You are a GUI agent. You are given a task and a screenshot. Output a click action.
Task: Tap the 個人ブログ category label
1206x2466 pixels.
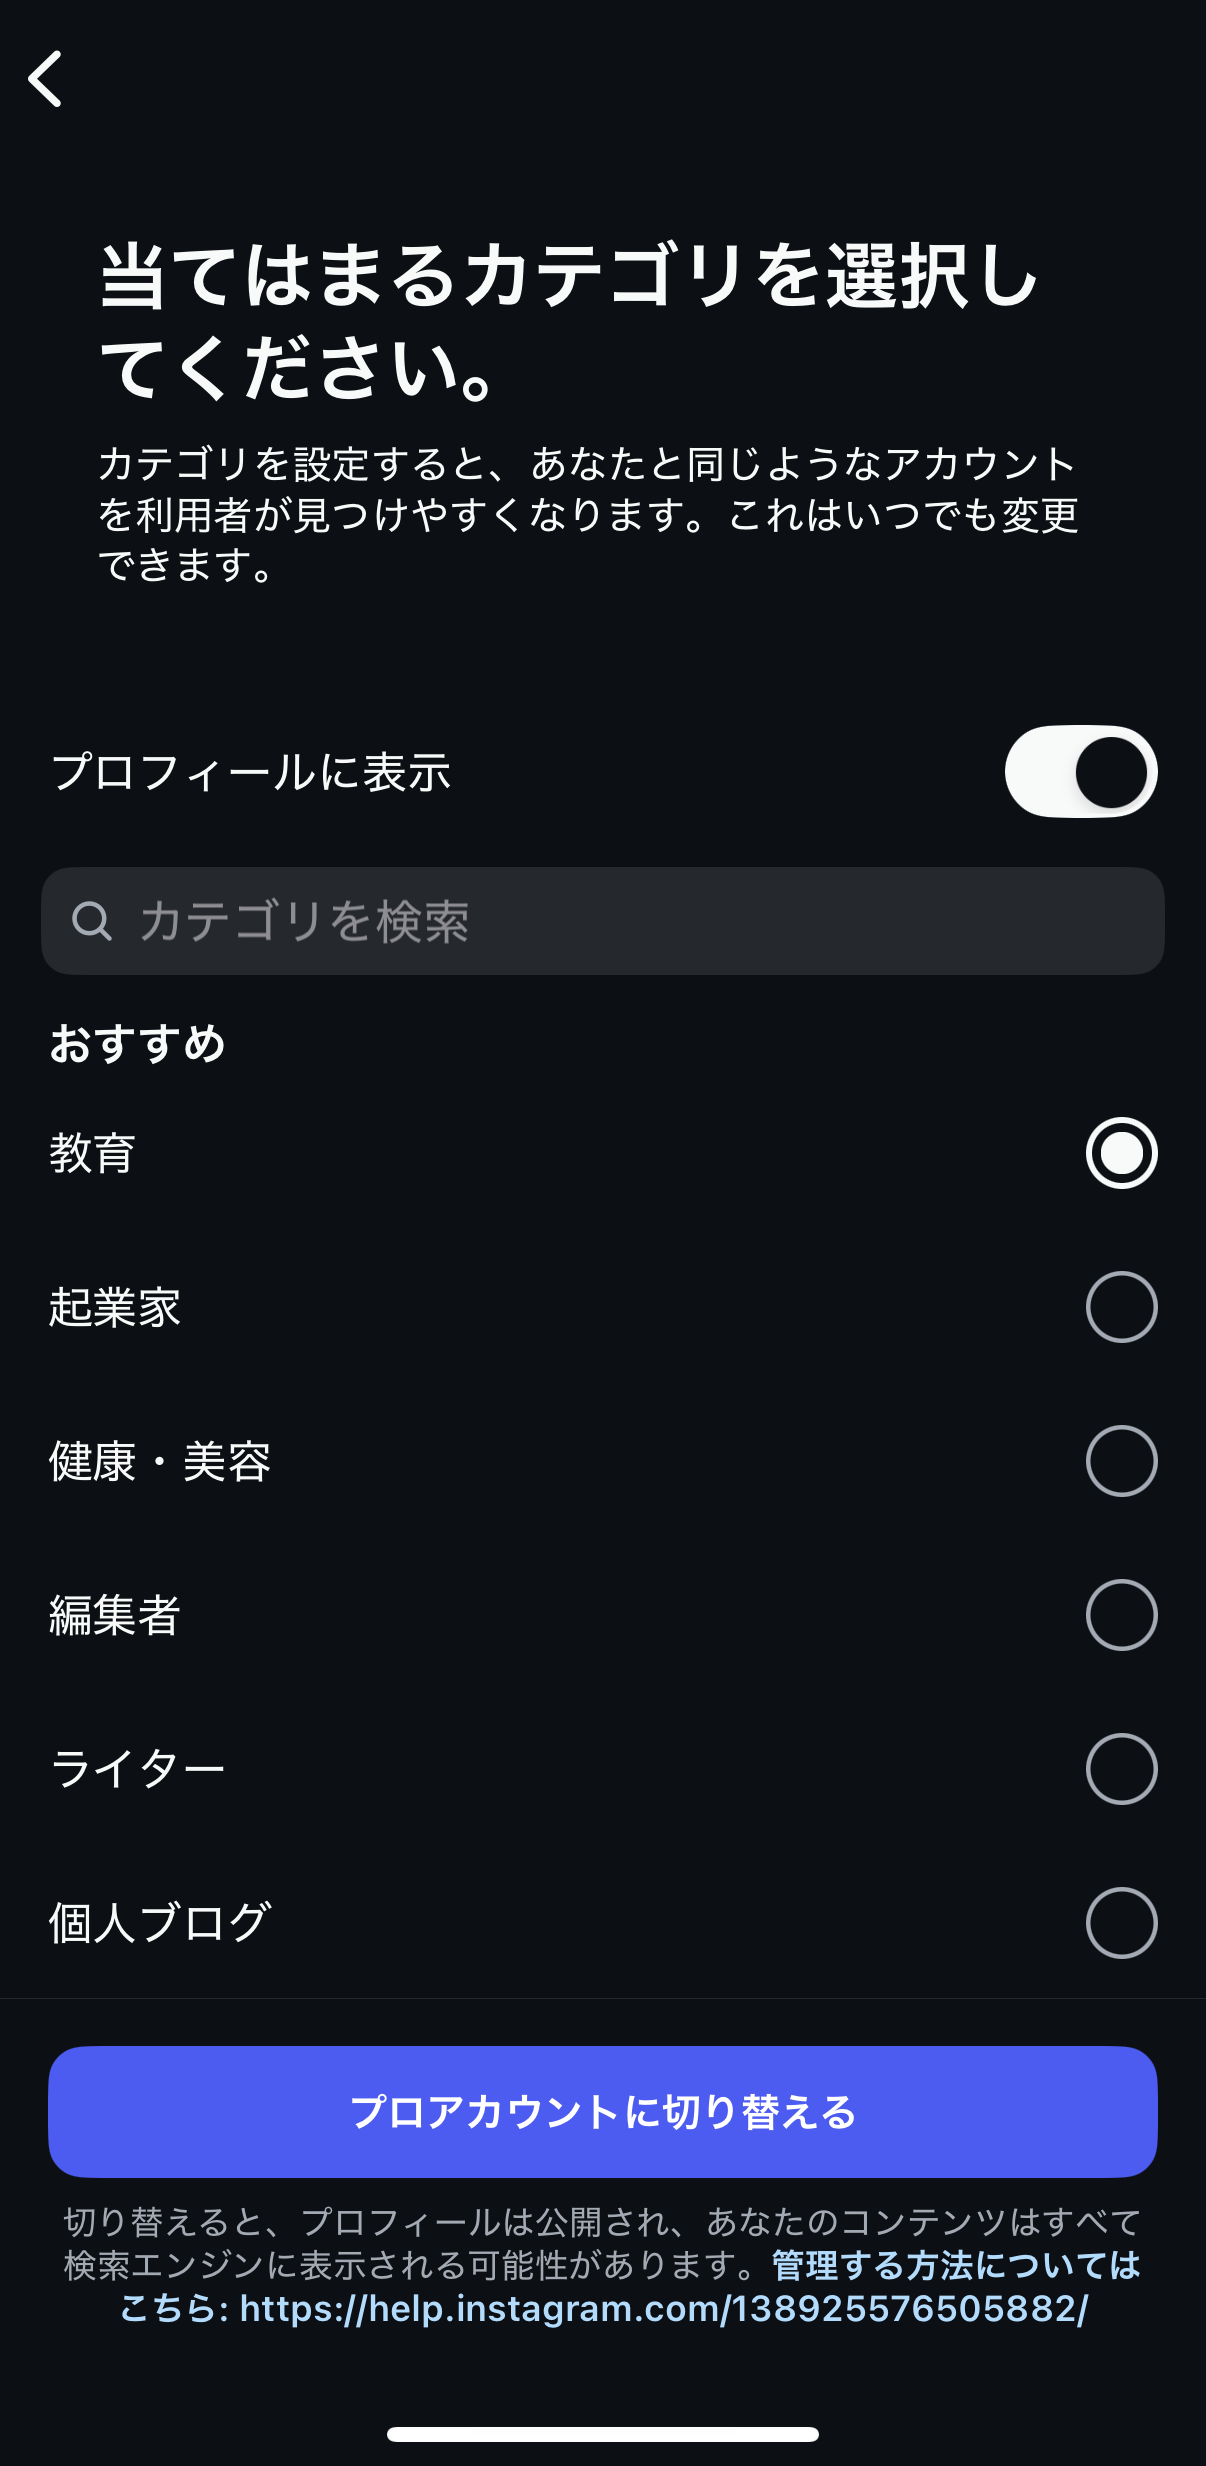pos(160,1923)
